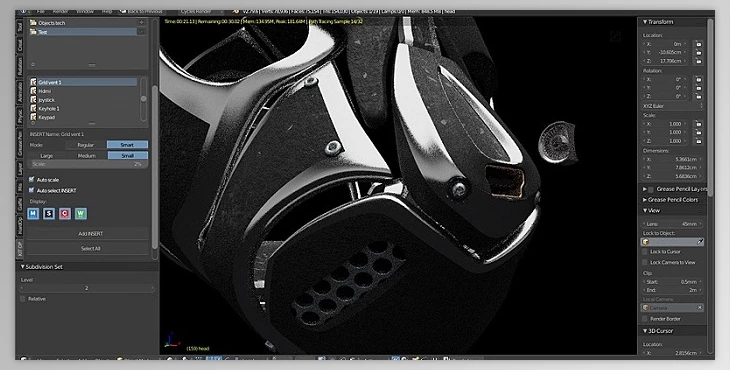Open the KIT OP side tab

[x=20, y=249]
